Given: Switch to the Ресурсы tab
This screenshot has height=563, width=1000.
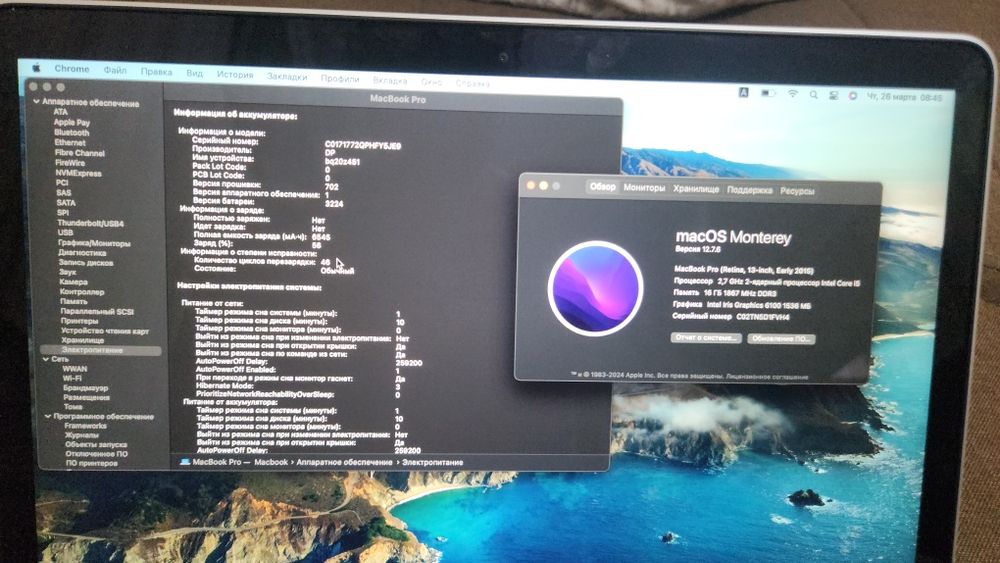Looking at the screenshot, I should coord(797,191).
